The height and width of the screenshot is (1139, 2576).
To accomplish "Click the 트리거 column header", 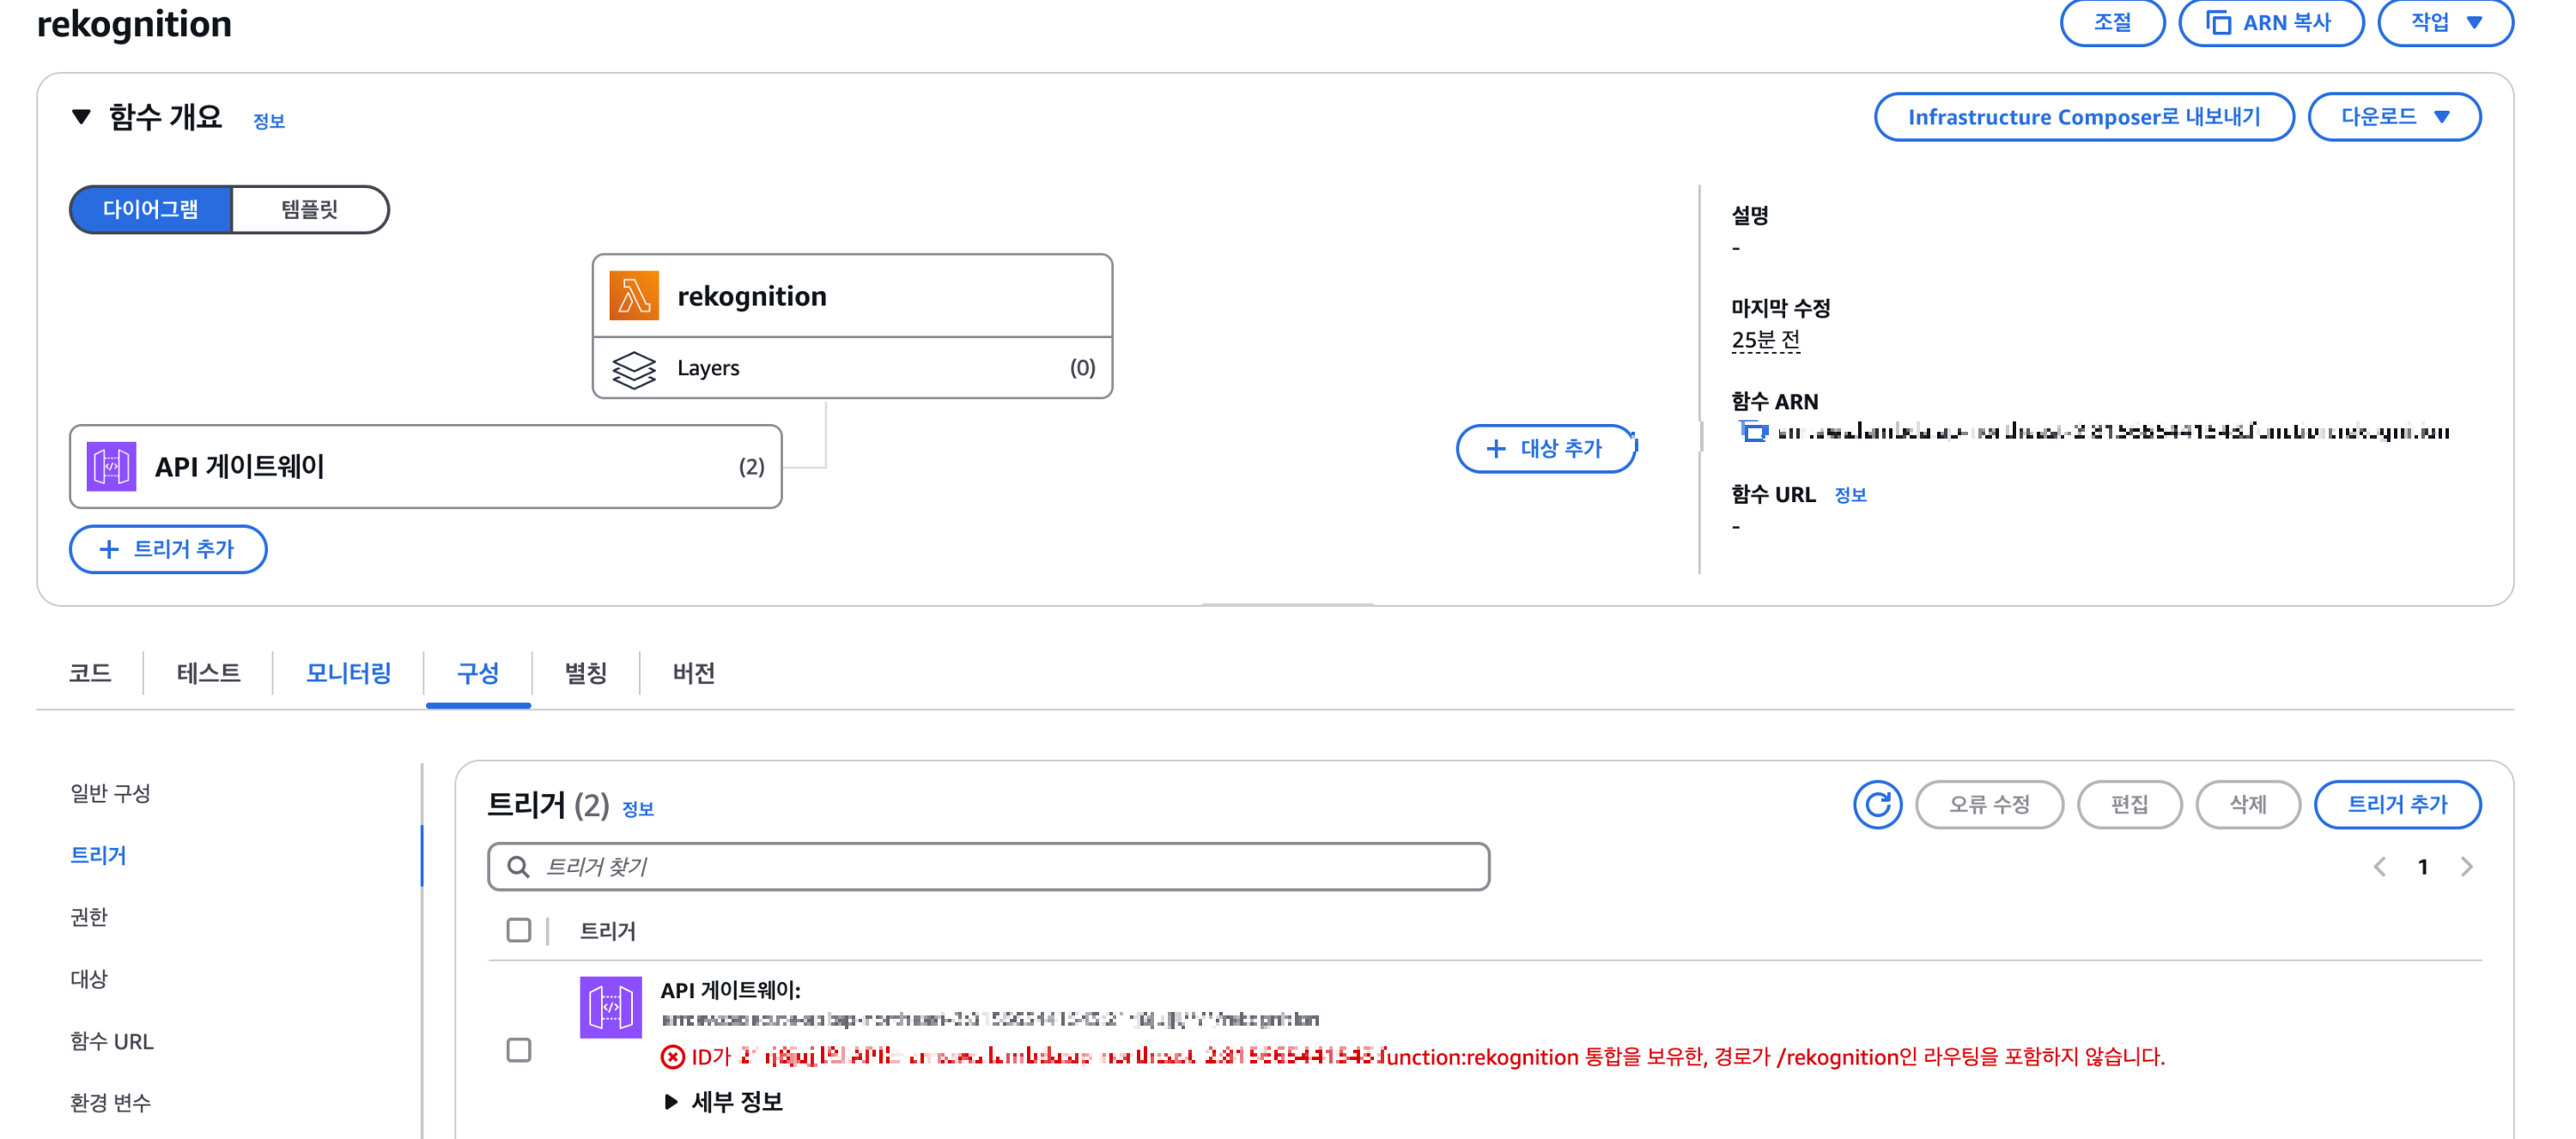I will (x=608, y=931).
